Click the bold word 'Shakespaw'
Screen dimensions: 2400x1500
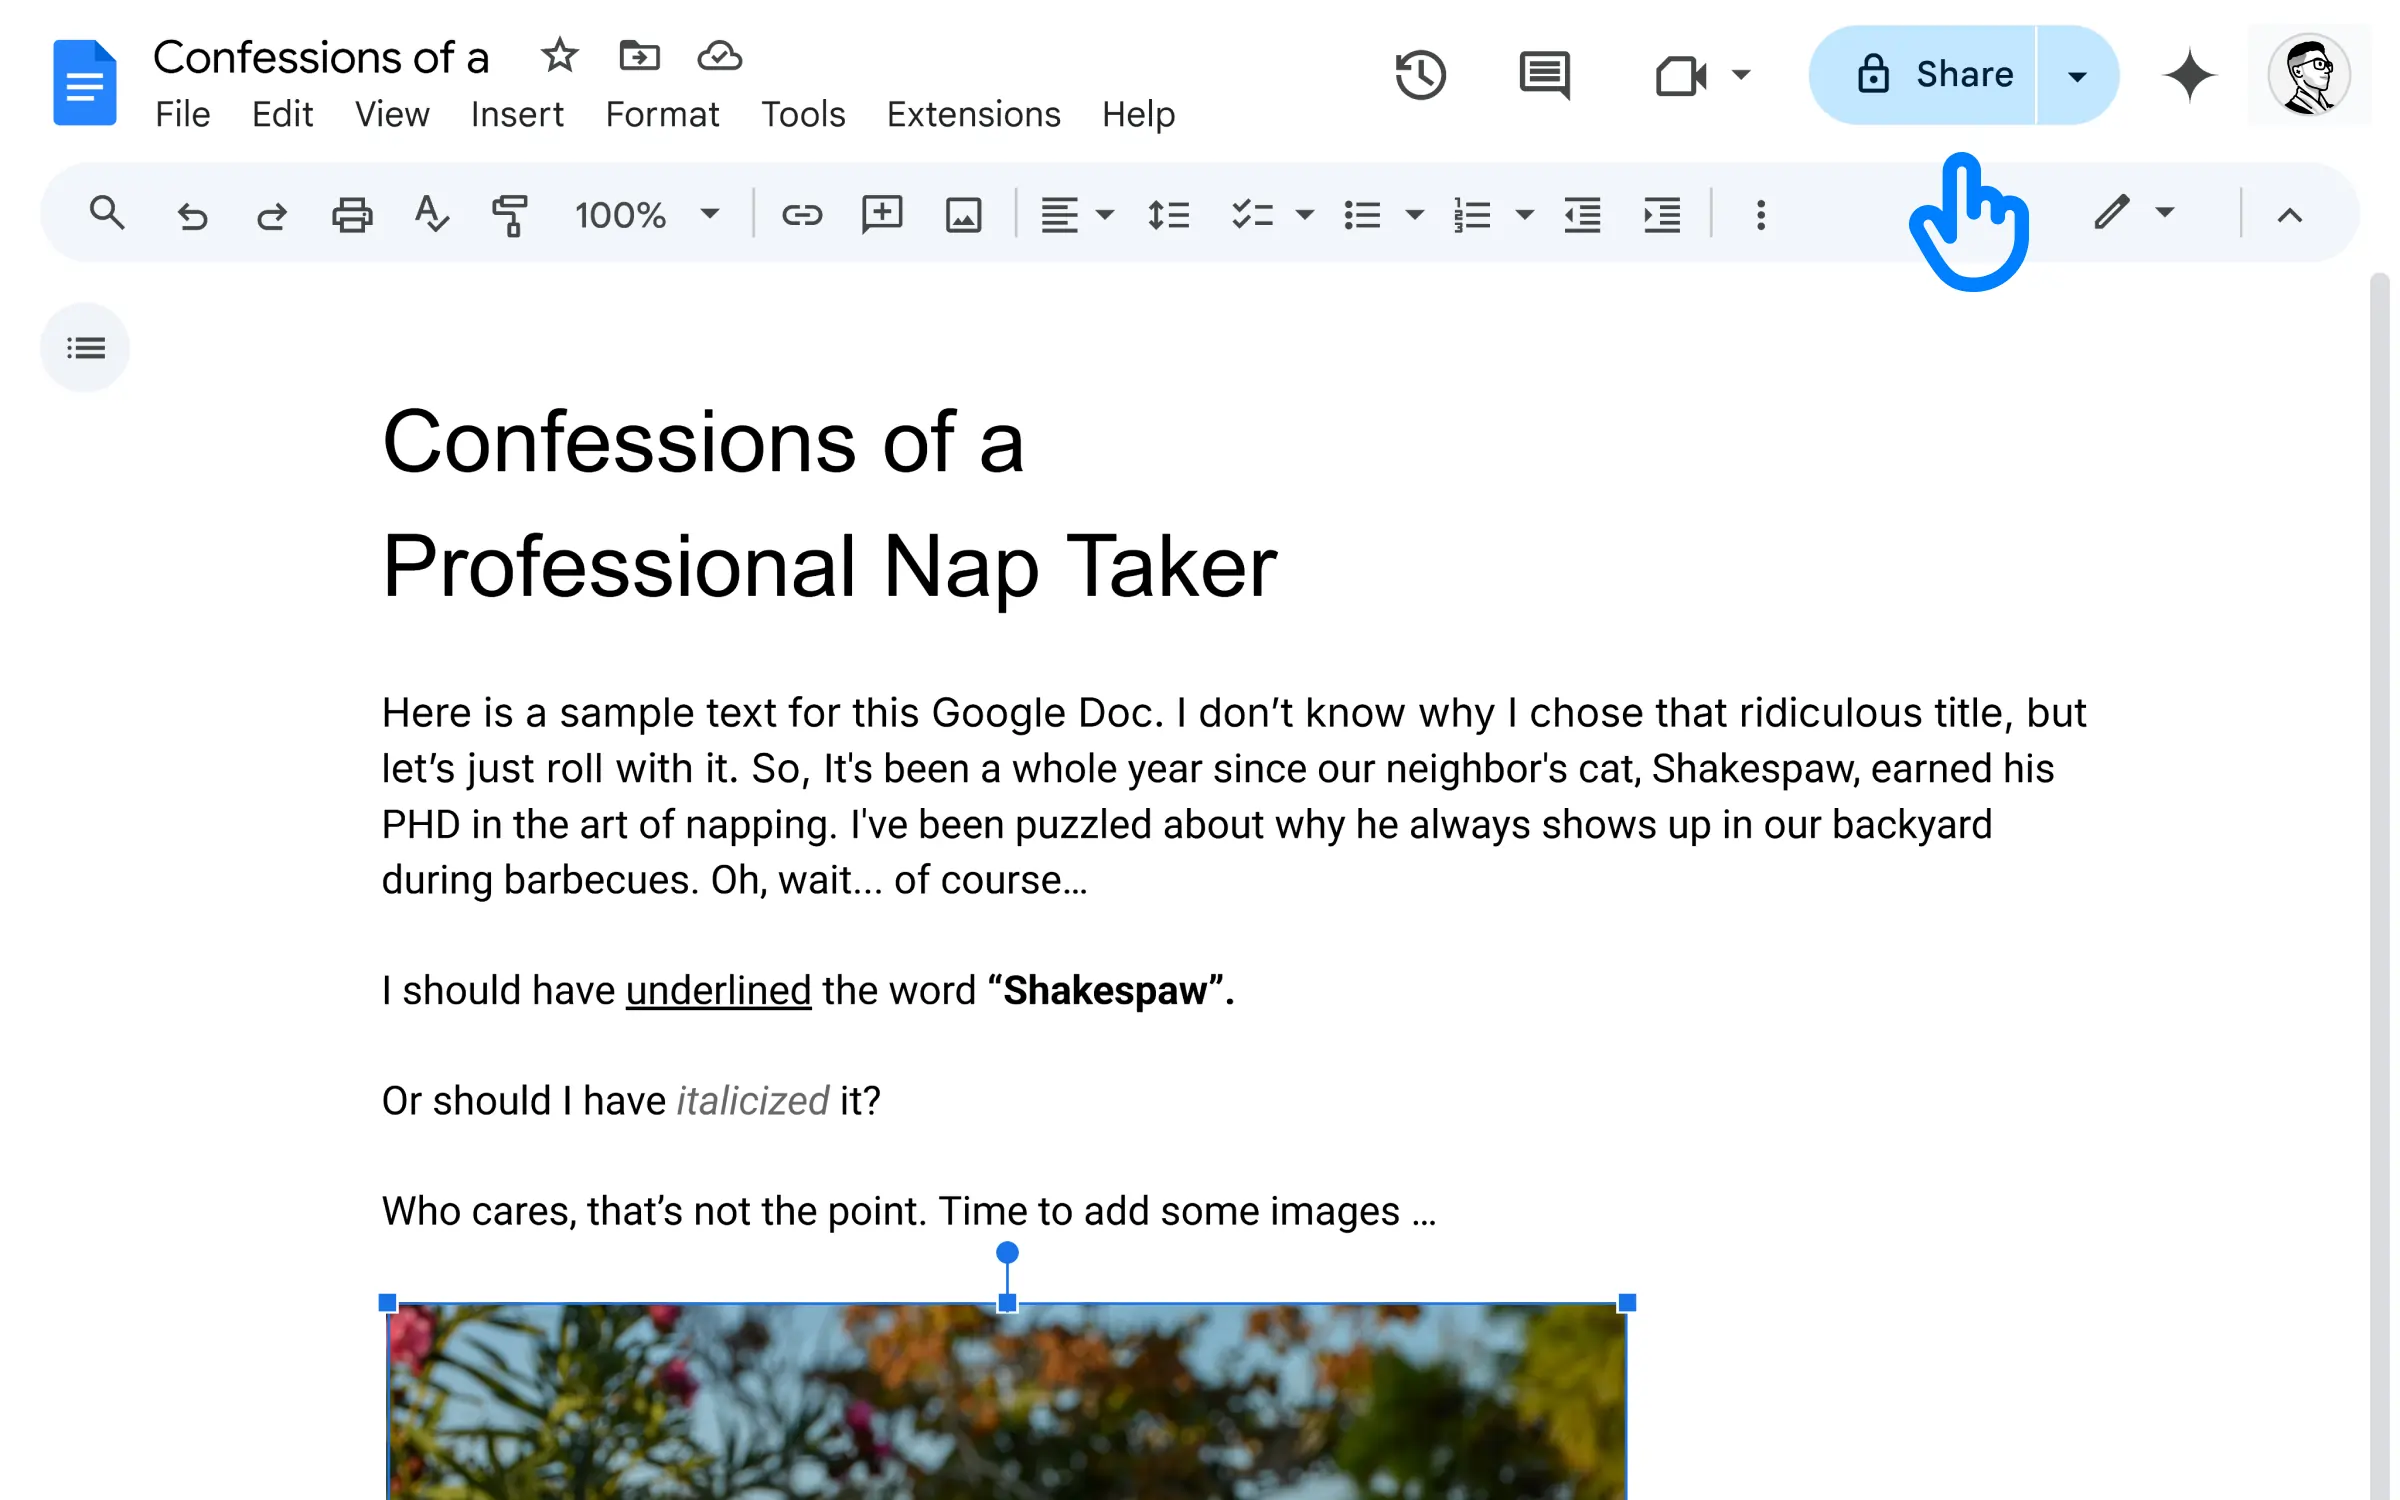pos(1105,990)
